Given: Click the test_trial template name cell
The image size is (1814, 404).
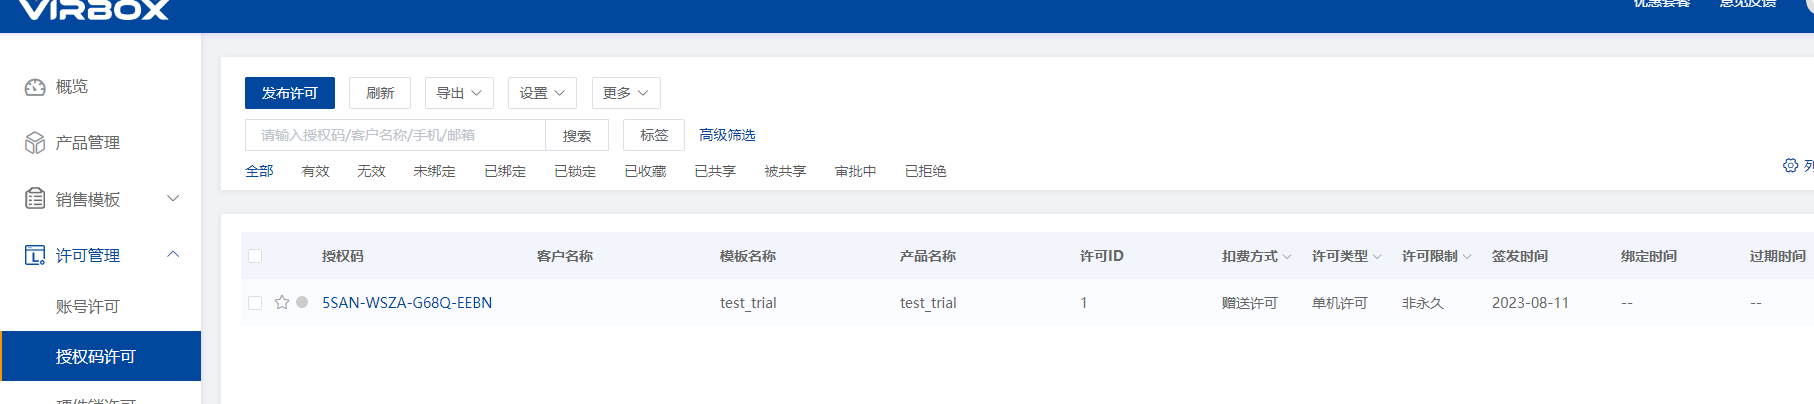Looking at the screenshot, I should point(748,303).
